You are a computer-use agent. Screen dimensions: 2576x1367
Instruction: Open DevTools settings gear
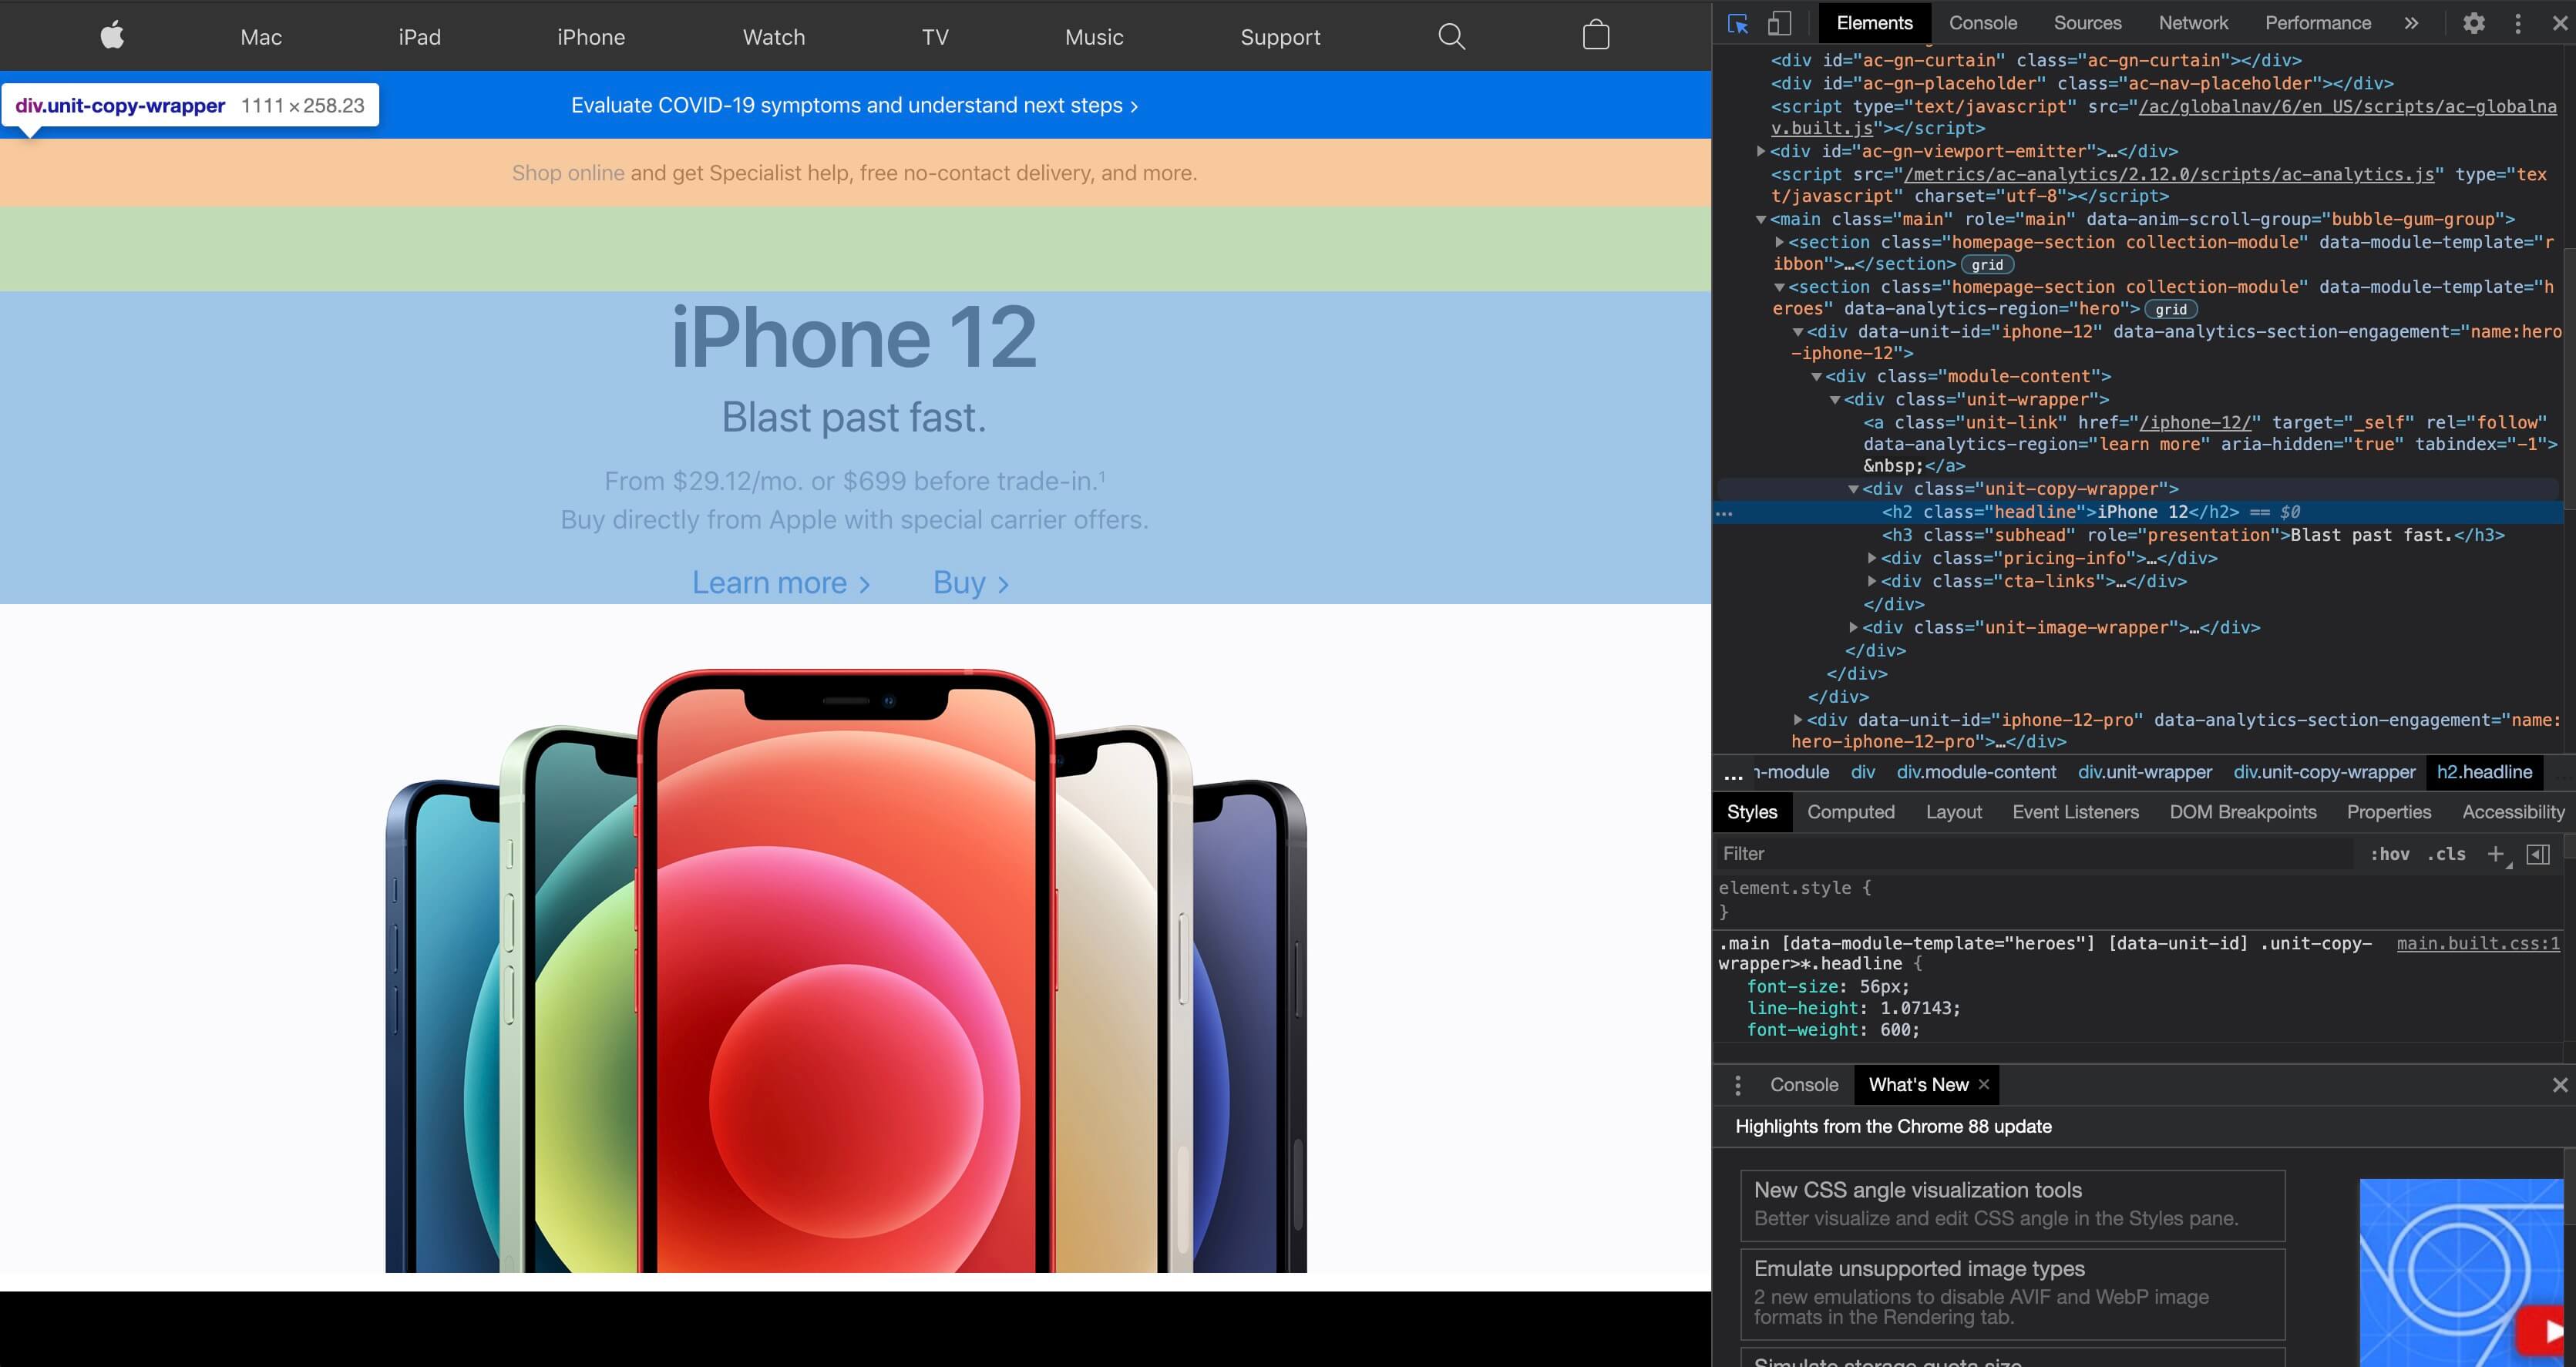2473,23
